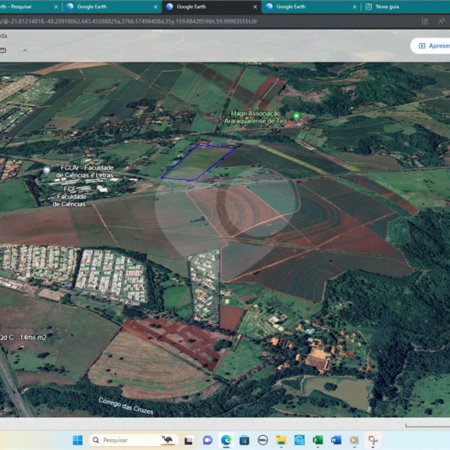Open Microsoft Edge from the taskbar

pyautogui.click(x=226, y=440)
